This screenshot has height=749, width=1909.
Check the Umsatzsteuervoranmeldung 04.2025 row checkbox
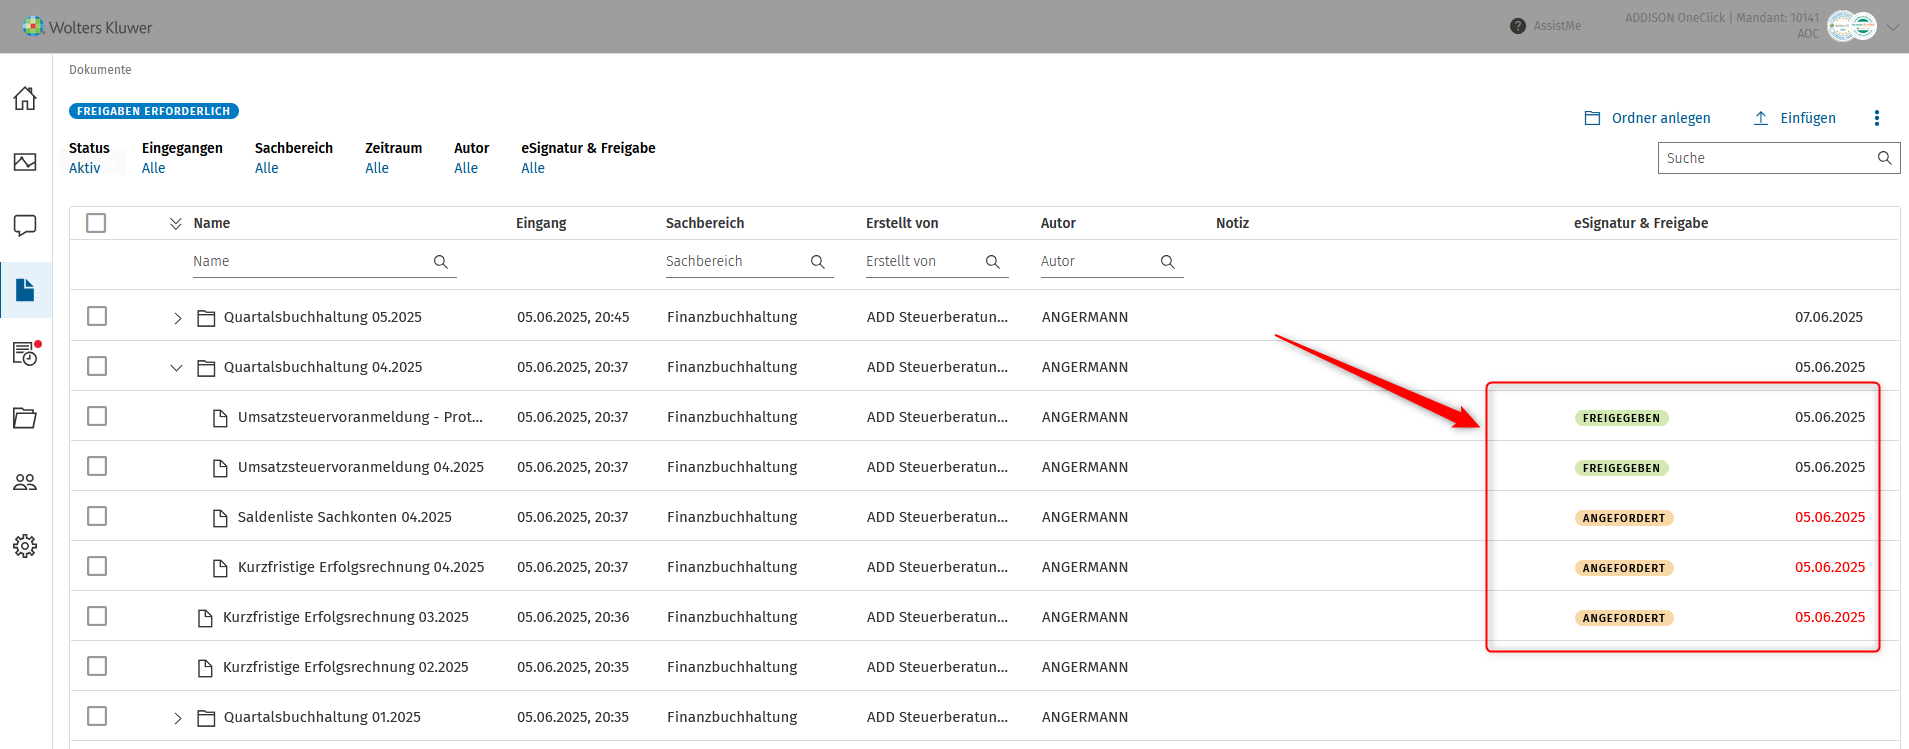pos(97,466)
